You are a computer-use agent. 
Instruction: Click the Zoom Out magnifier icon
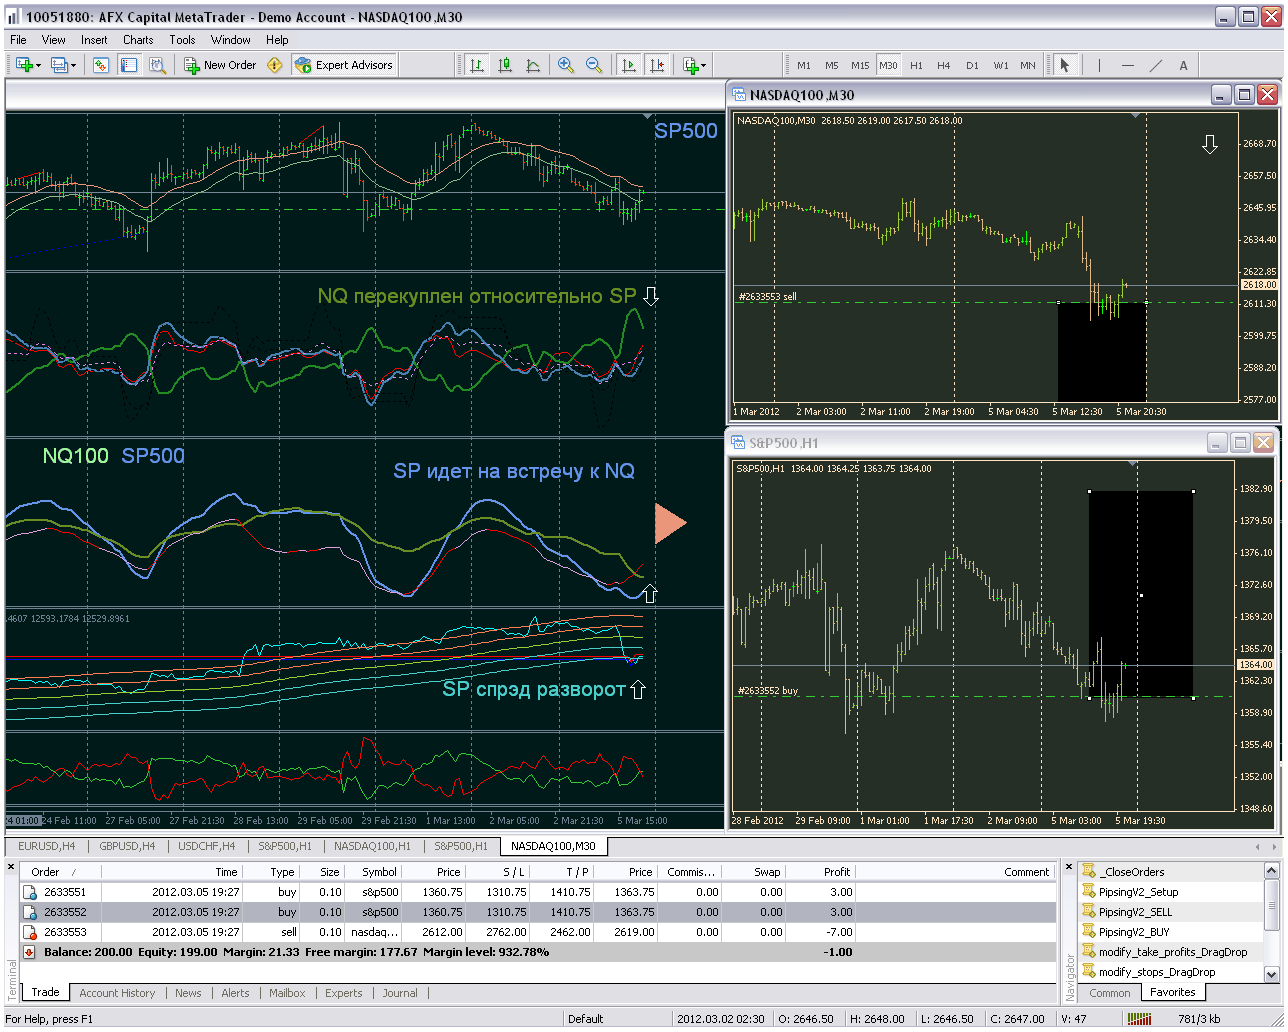[x=594, y=65]
